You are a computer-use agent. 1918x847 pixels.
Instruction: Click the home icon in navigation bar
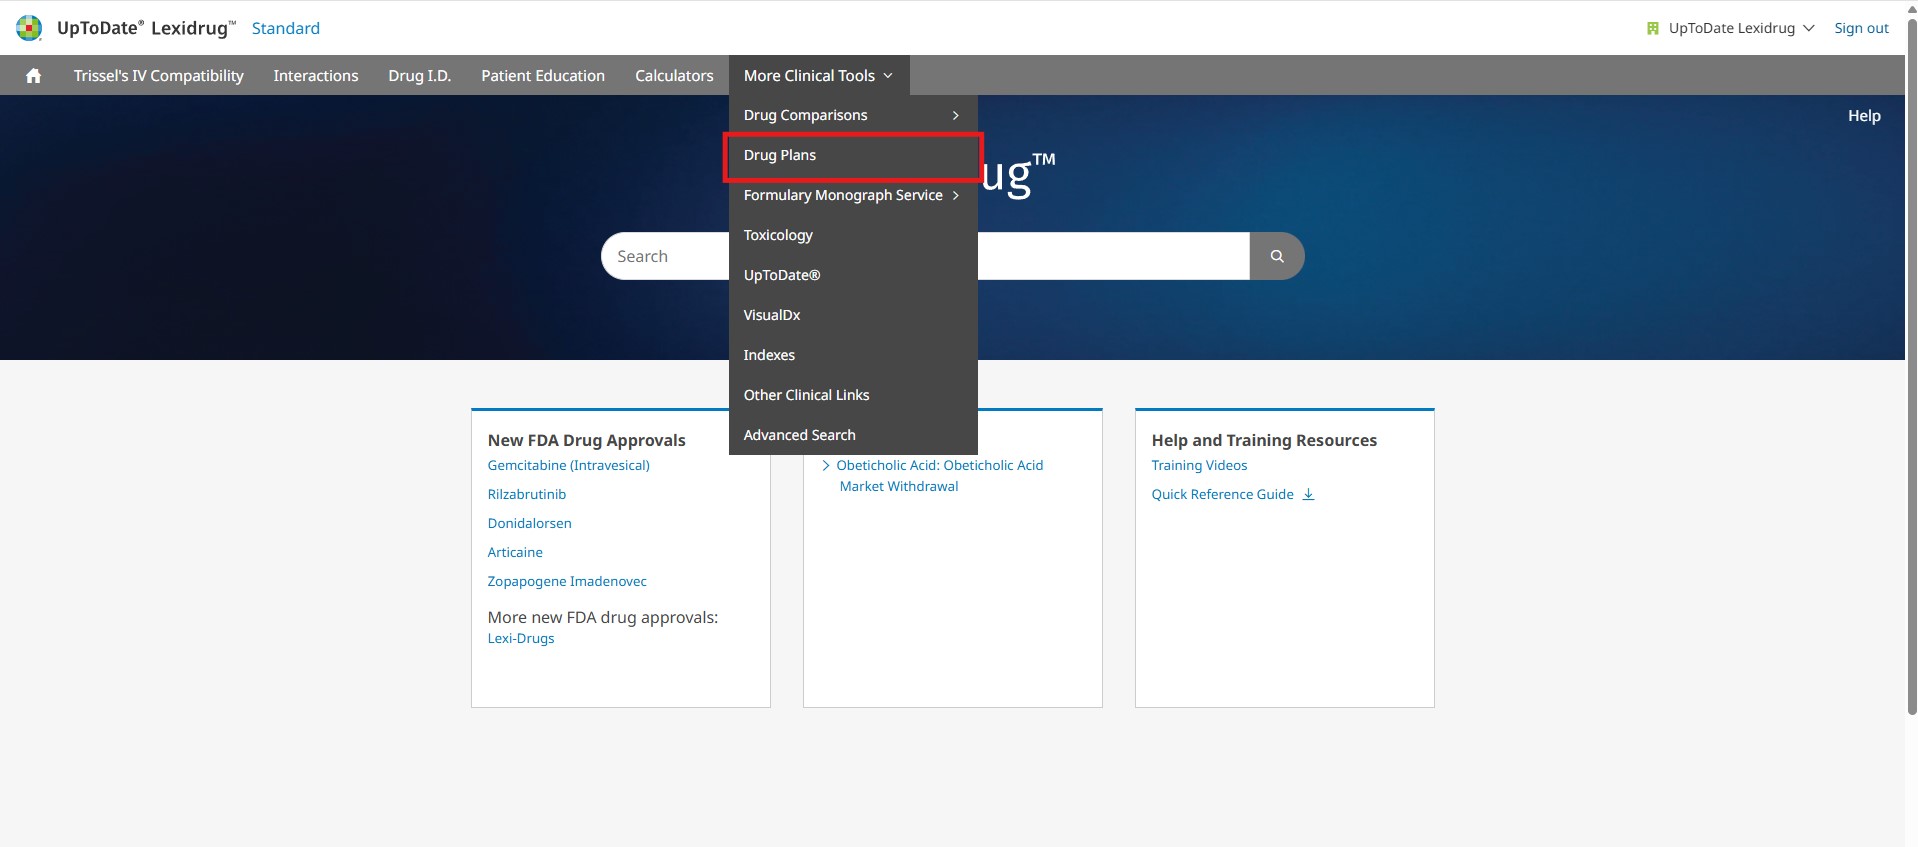coord(33,76)
